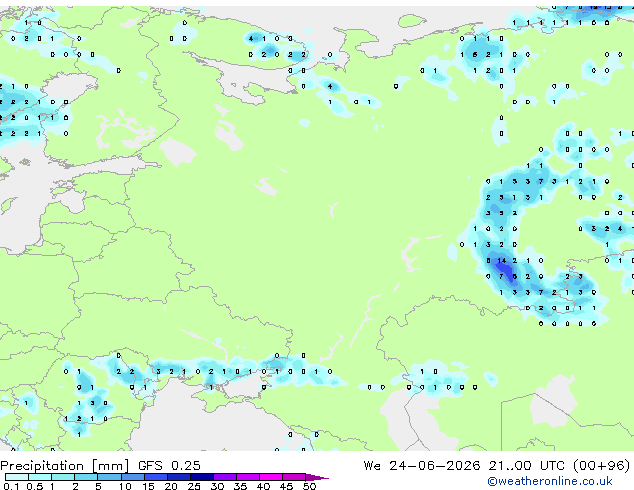Click the '40' legend scale label
The image size is (634, 490).
point(263,486)
